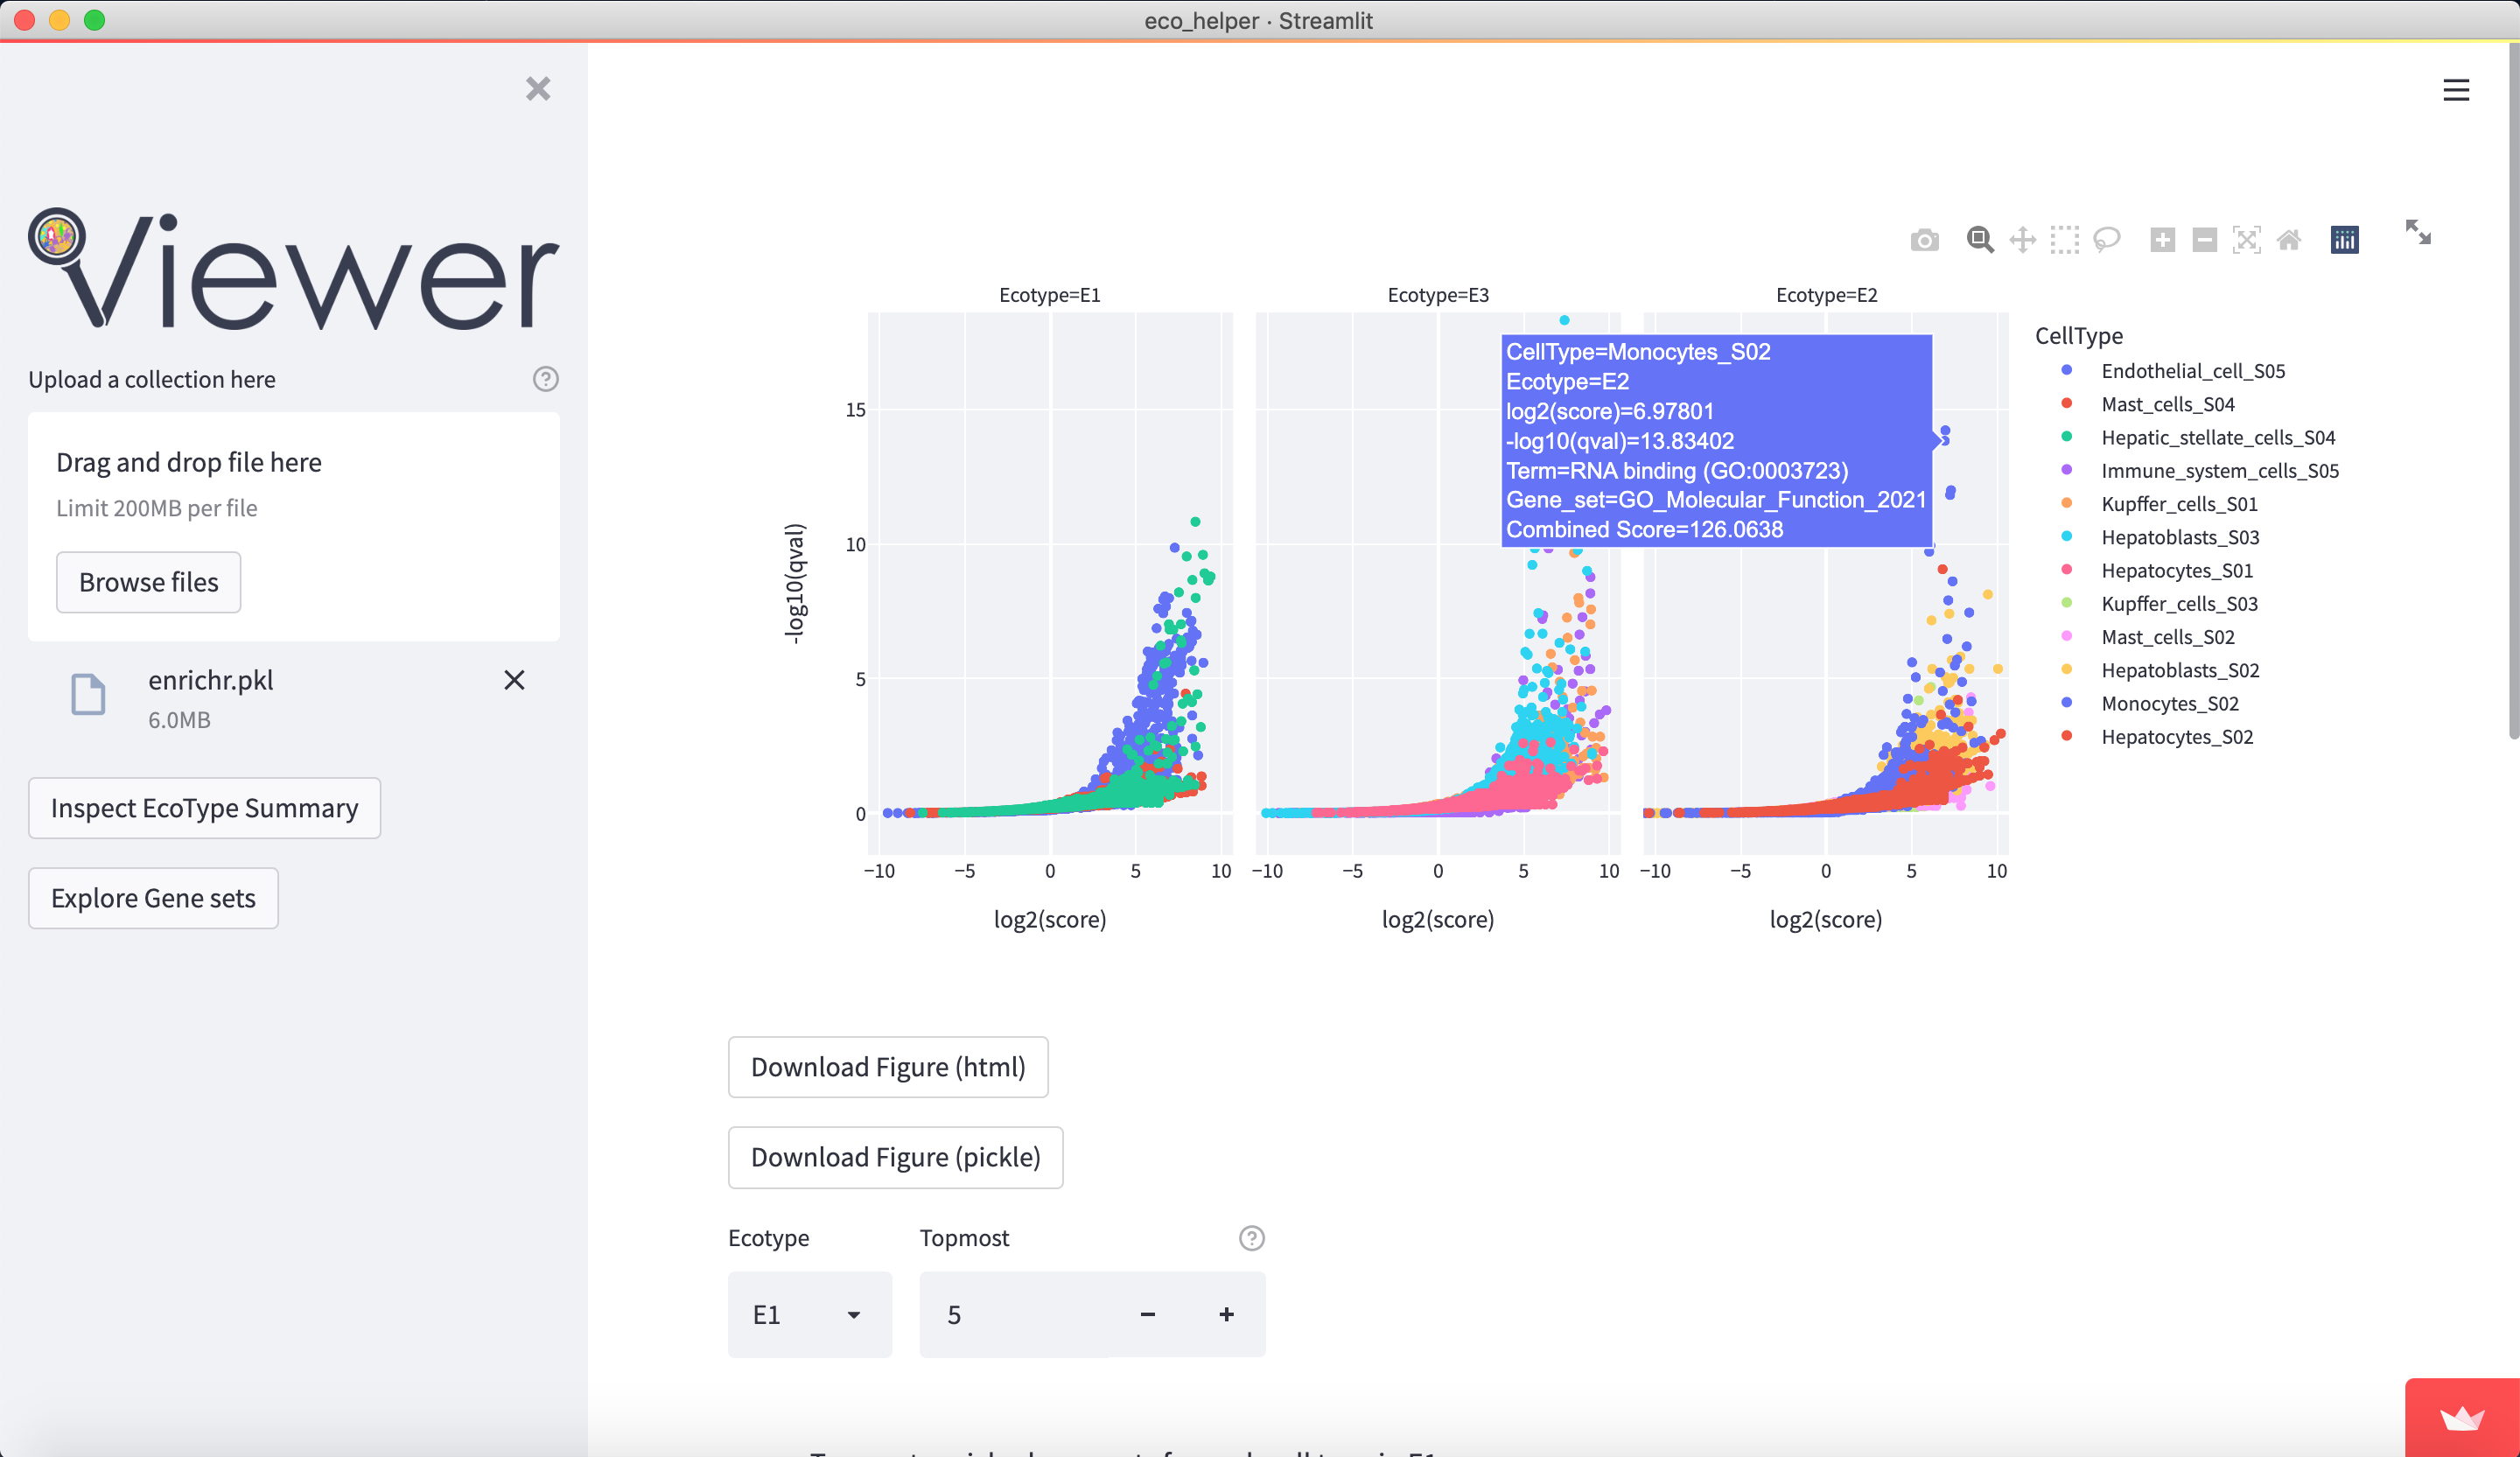Hide Endothelial_cell_S05 trace via legend
The image size is (2520, 1457).
point(2192,371)
